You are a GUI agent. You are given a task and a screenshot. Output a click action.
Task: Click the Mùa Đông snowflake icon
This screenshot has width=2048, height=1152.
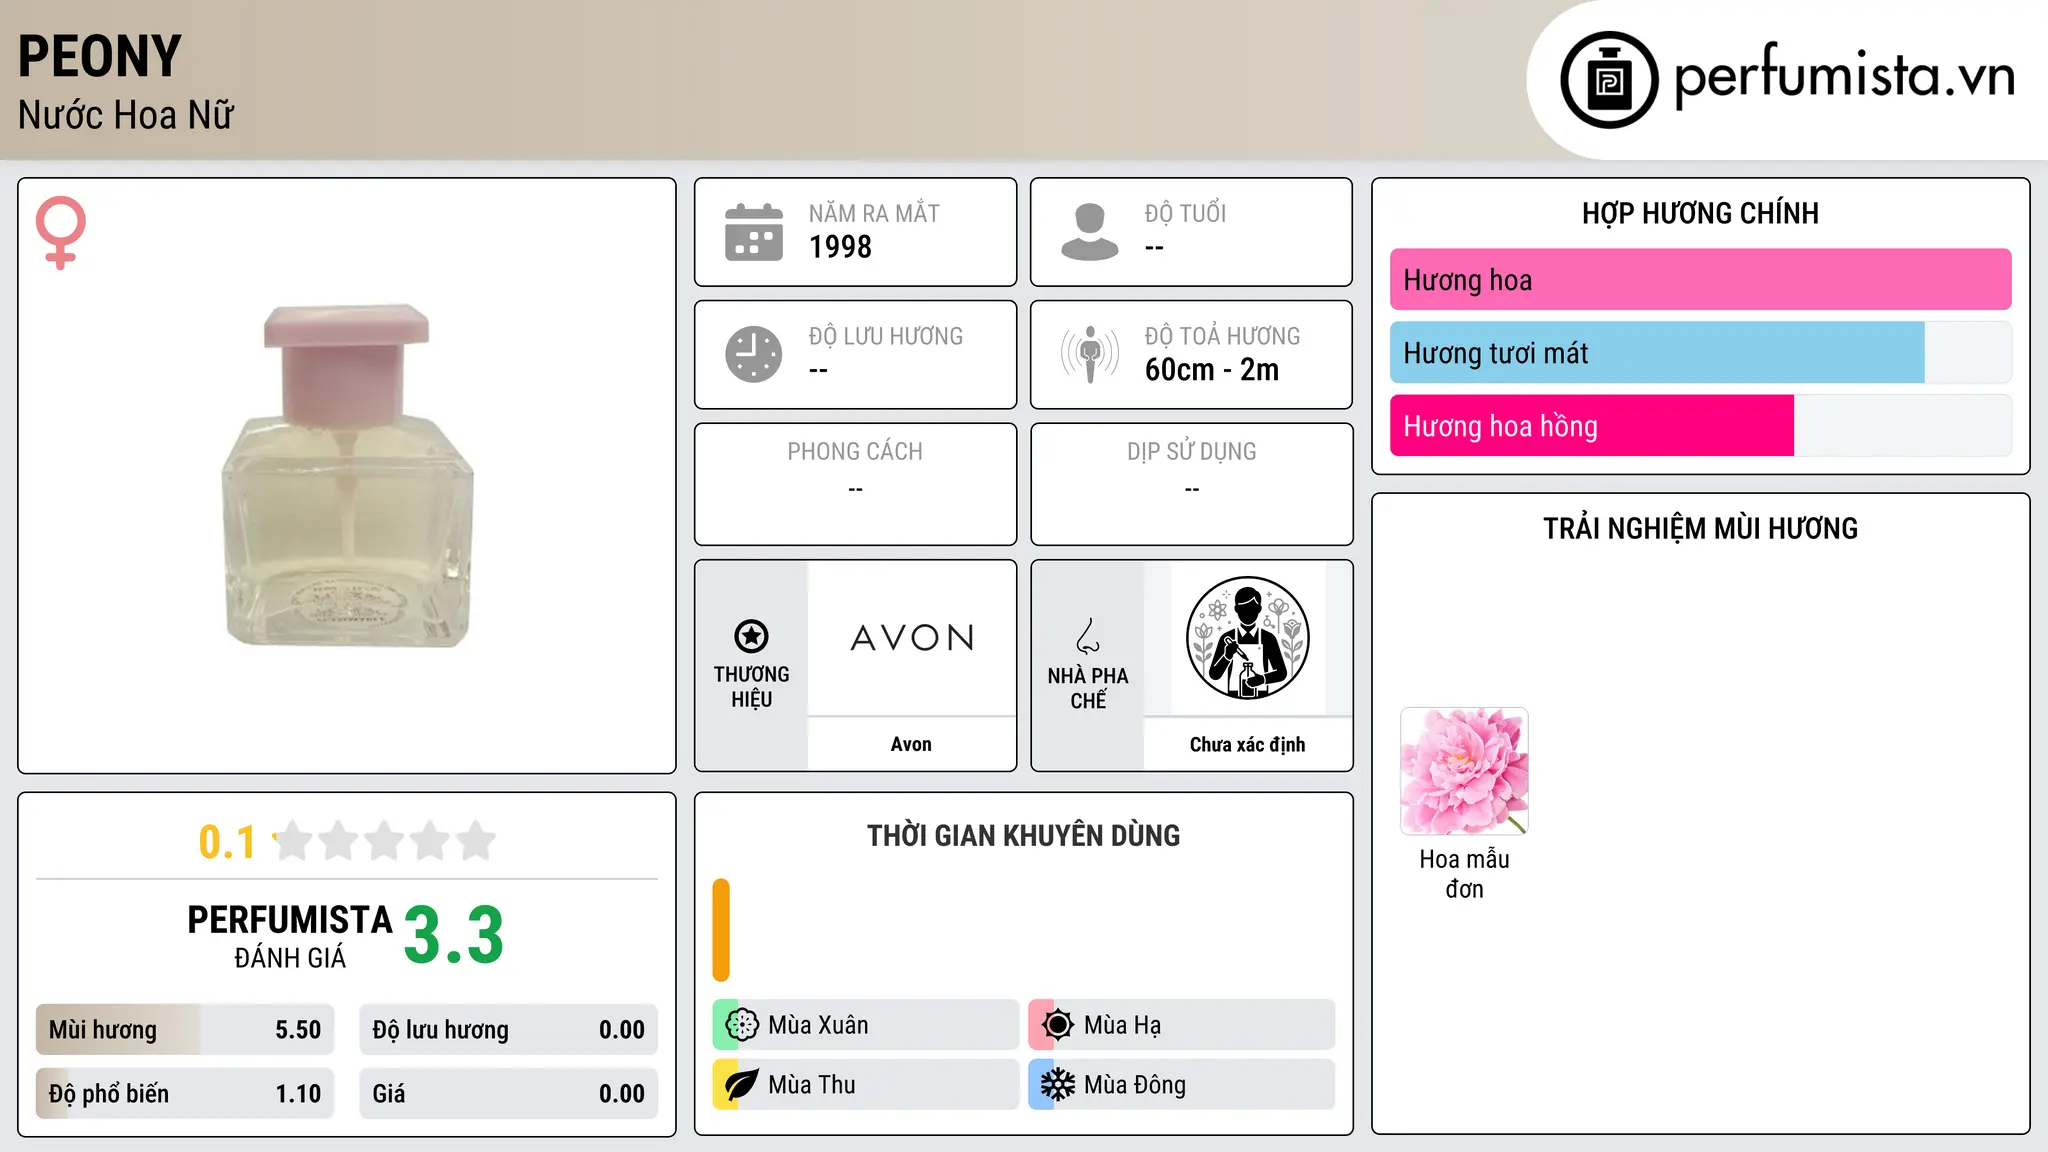point(1058,1085)
